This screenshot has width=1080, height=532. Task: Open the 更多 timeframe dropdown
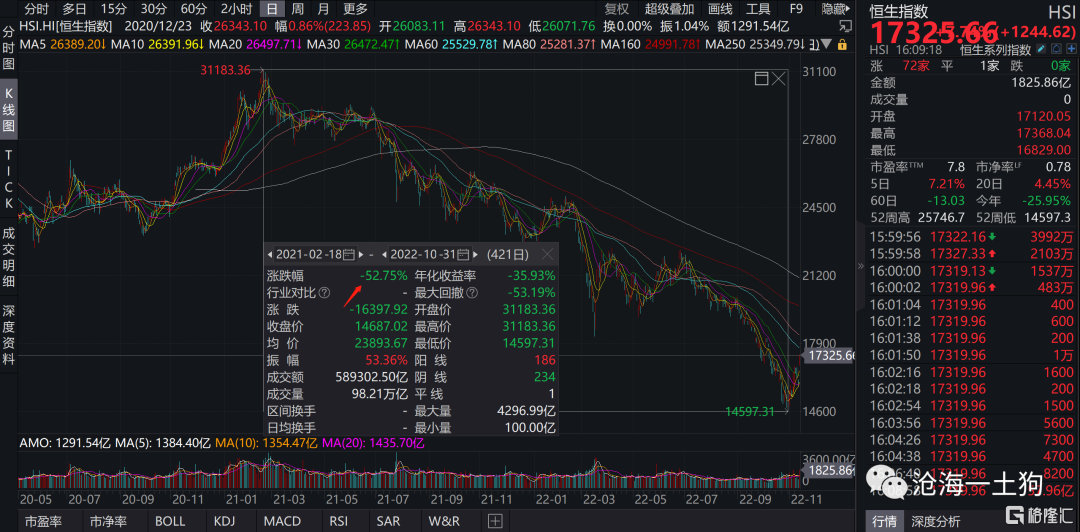[355, 9]
